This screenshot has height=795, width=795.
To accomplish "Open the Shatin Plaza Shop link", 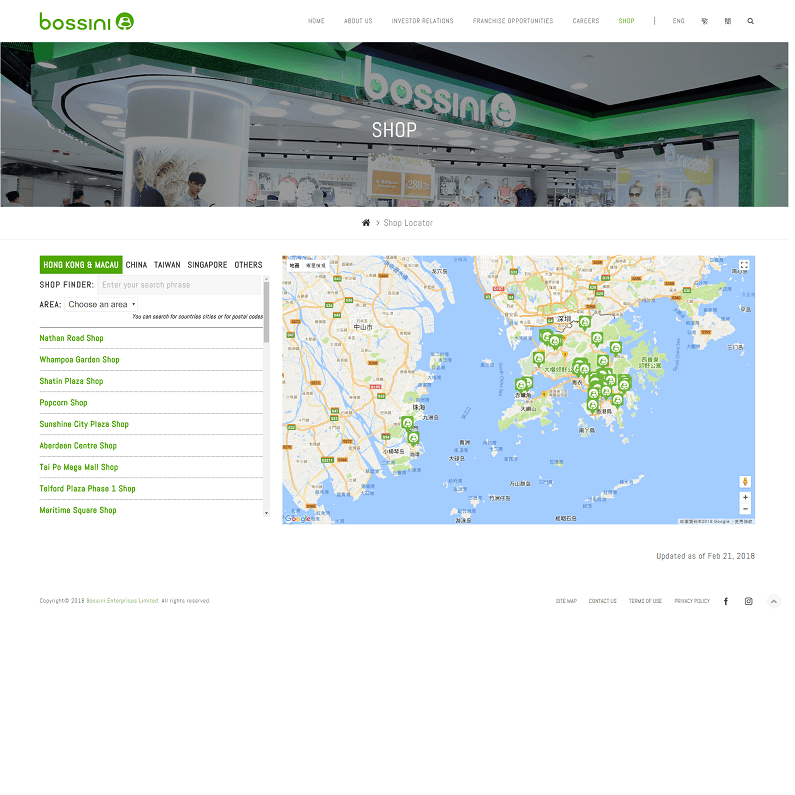I will (x=71, y=381).
